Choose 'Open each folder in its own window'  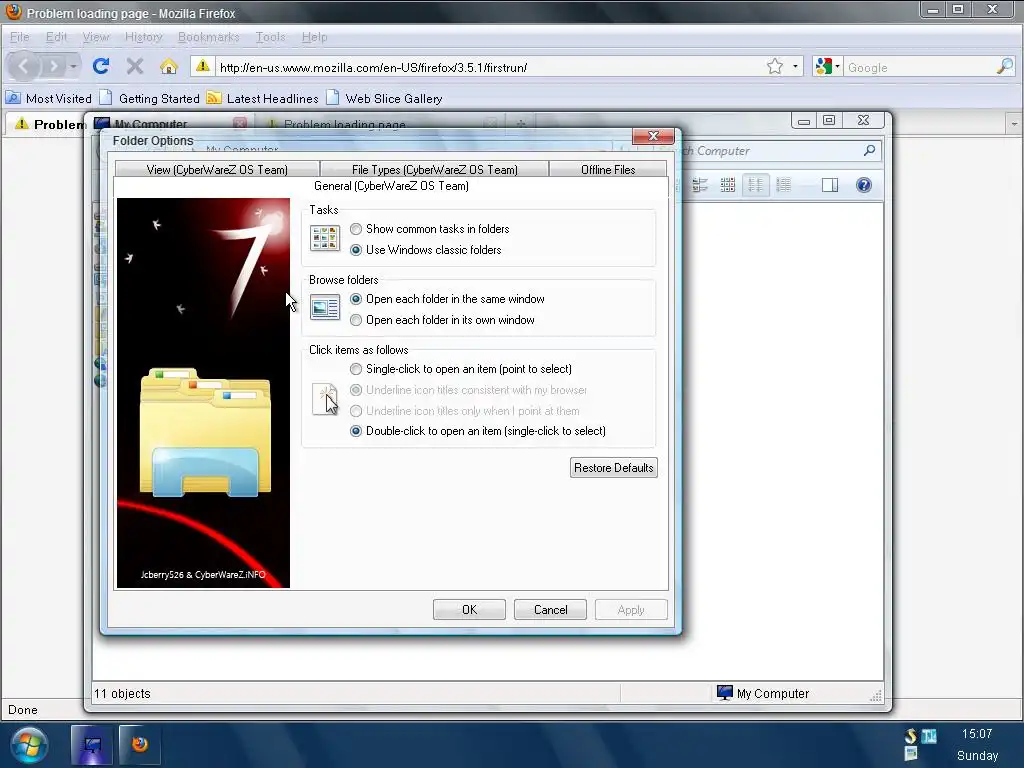pyautogui.click(x=356, y=320)
